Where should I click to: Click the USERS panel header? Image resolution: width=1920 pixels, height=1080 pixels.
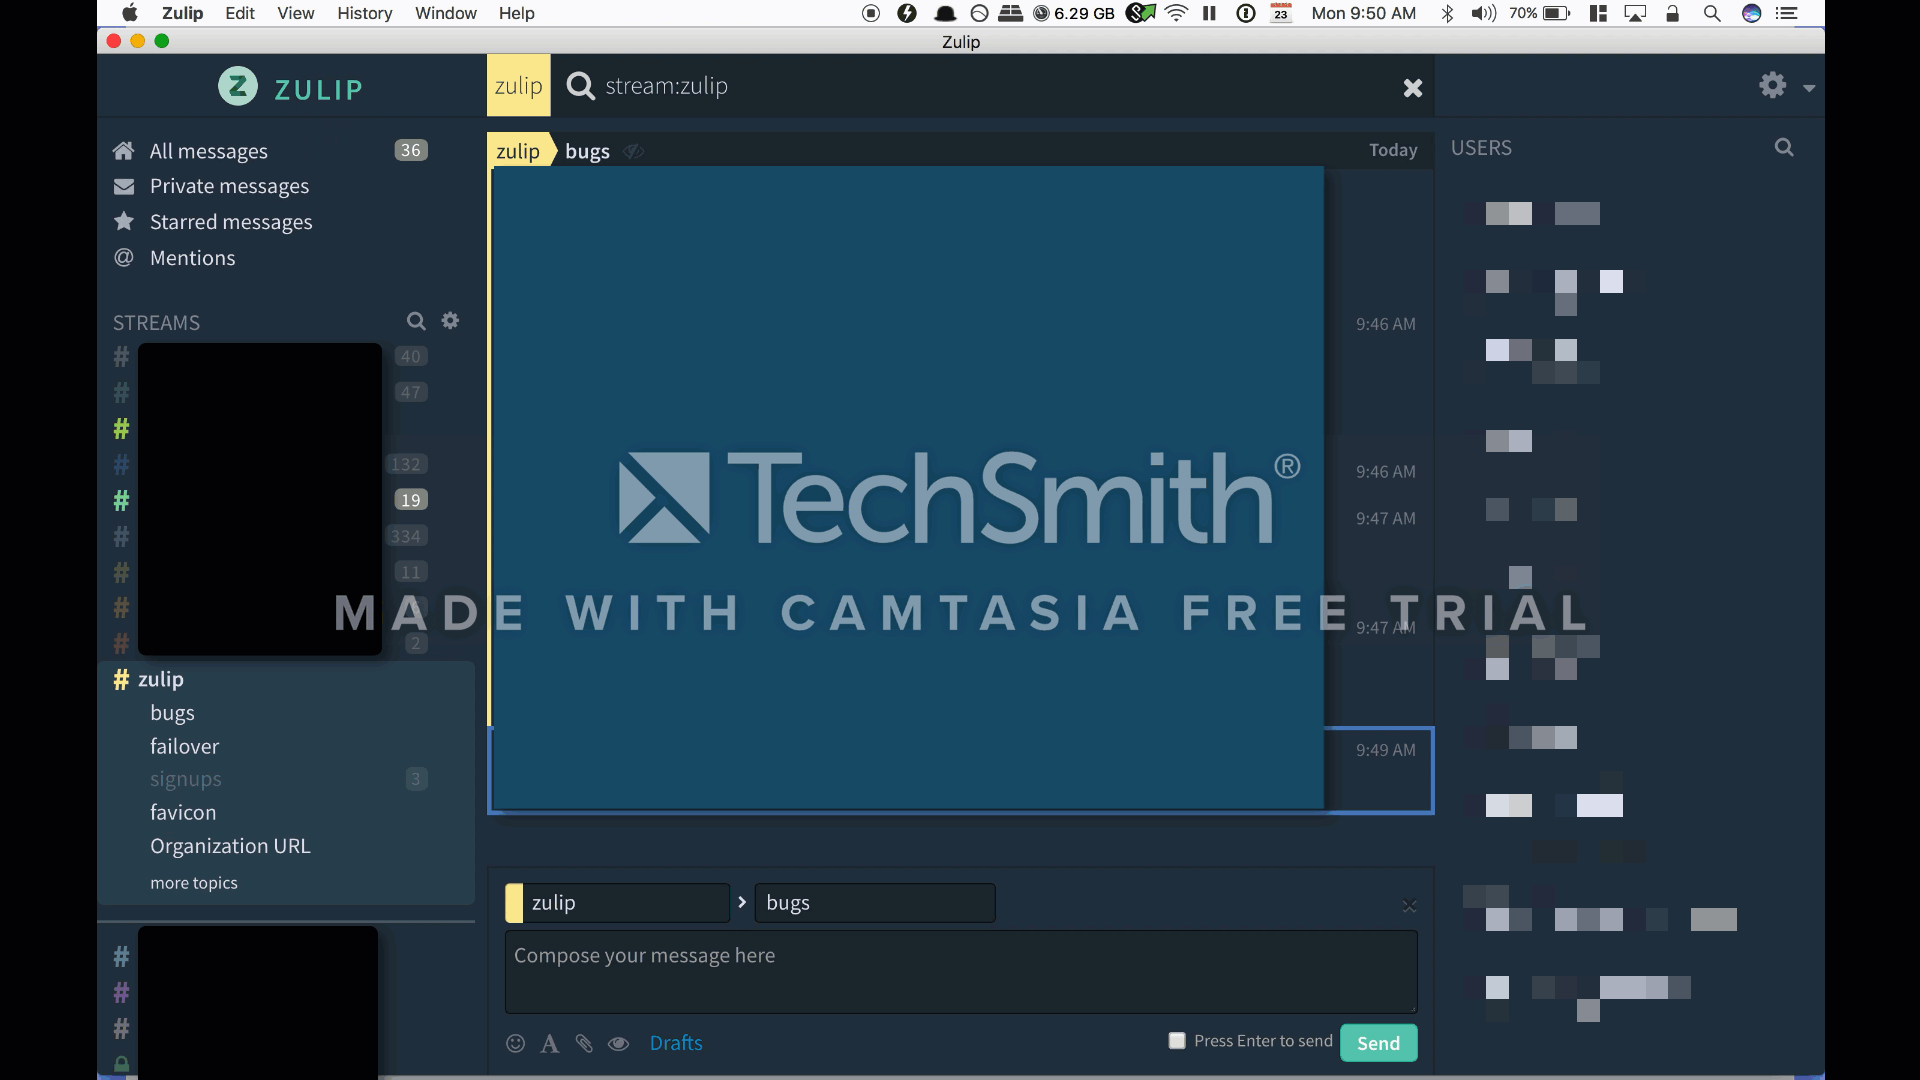coord(1481,148)
